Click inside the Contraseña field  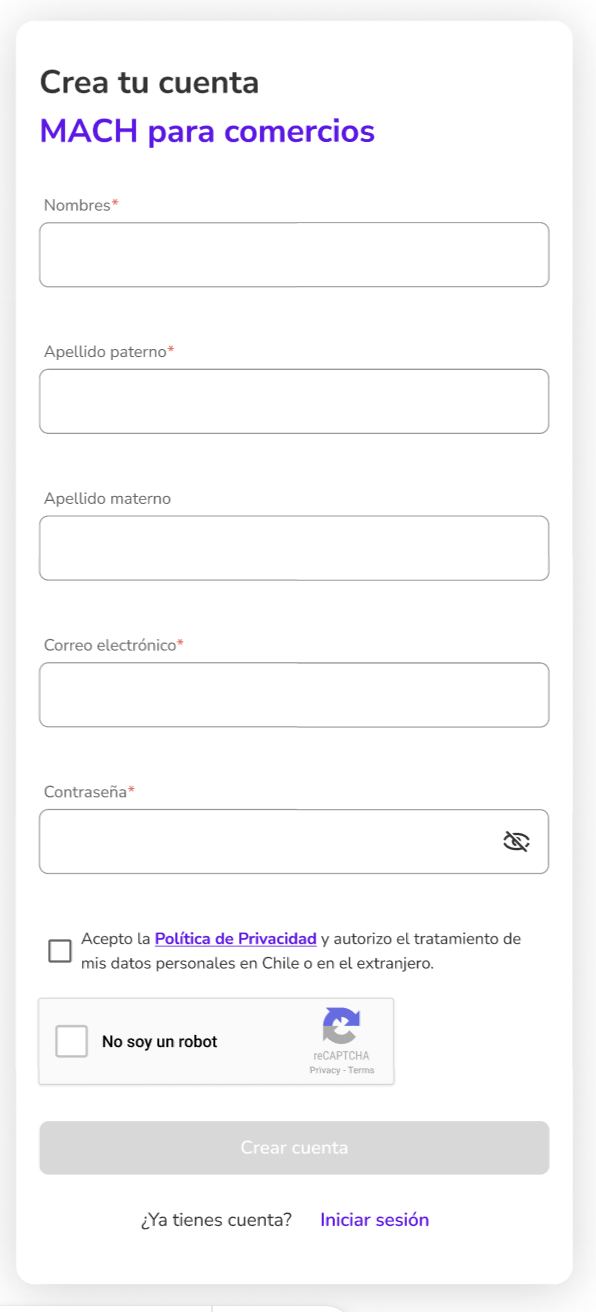(x=294, y=841)
